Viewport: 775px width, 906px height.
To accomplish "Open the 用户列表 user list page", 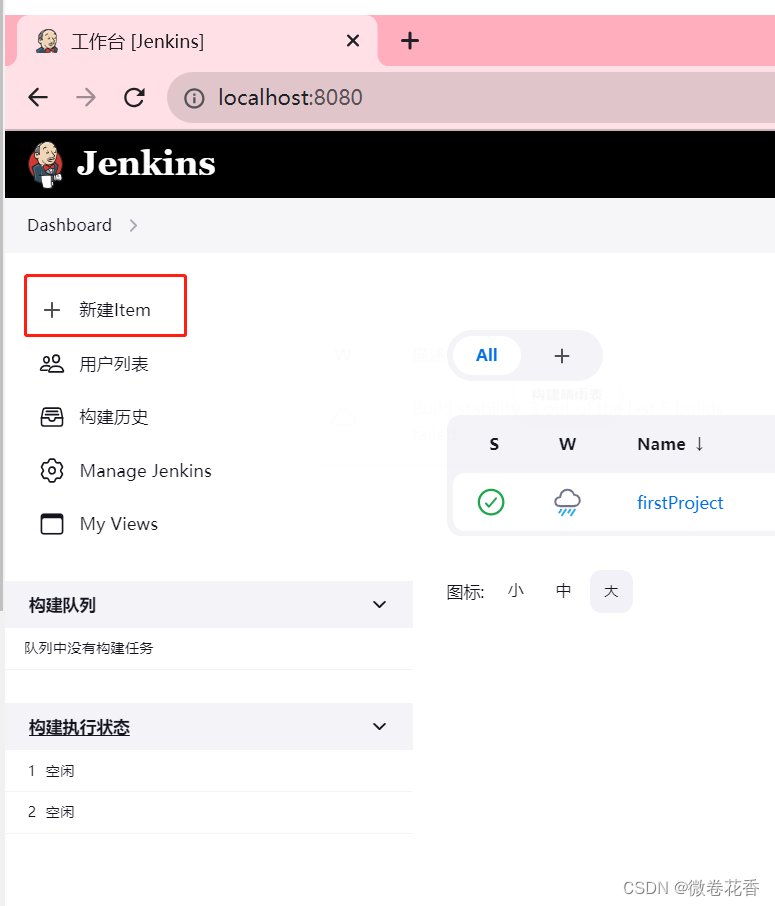I will click(x=114, y=364).
